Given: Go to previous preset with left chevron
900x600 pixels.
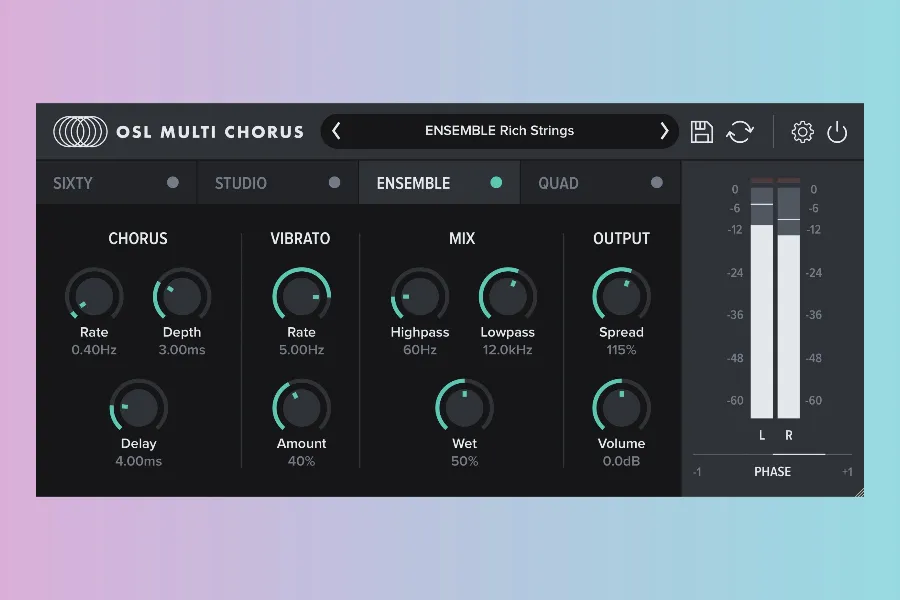Looking at the screenshot, I should pos(336,131).
